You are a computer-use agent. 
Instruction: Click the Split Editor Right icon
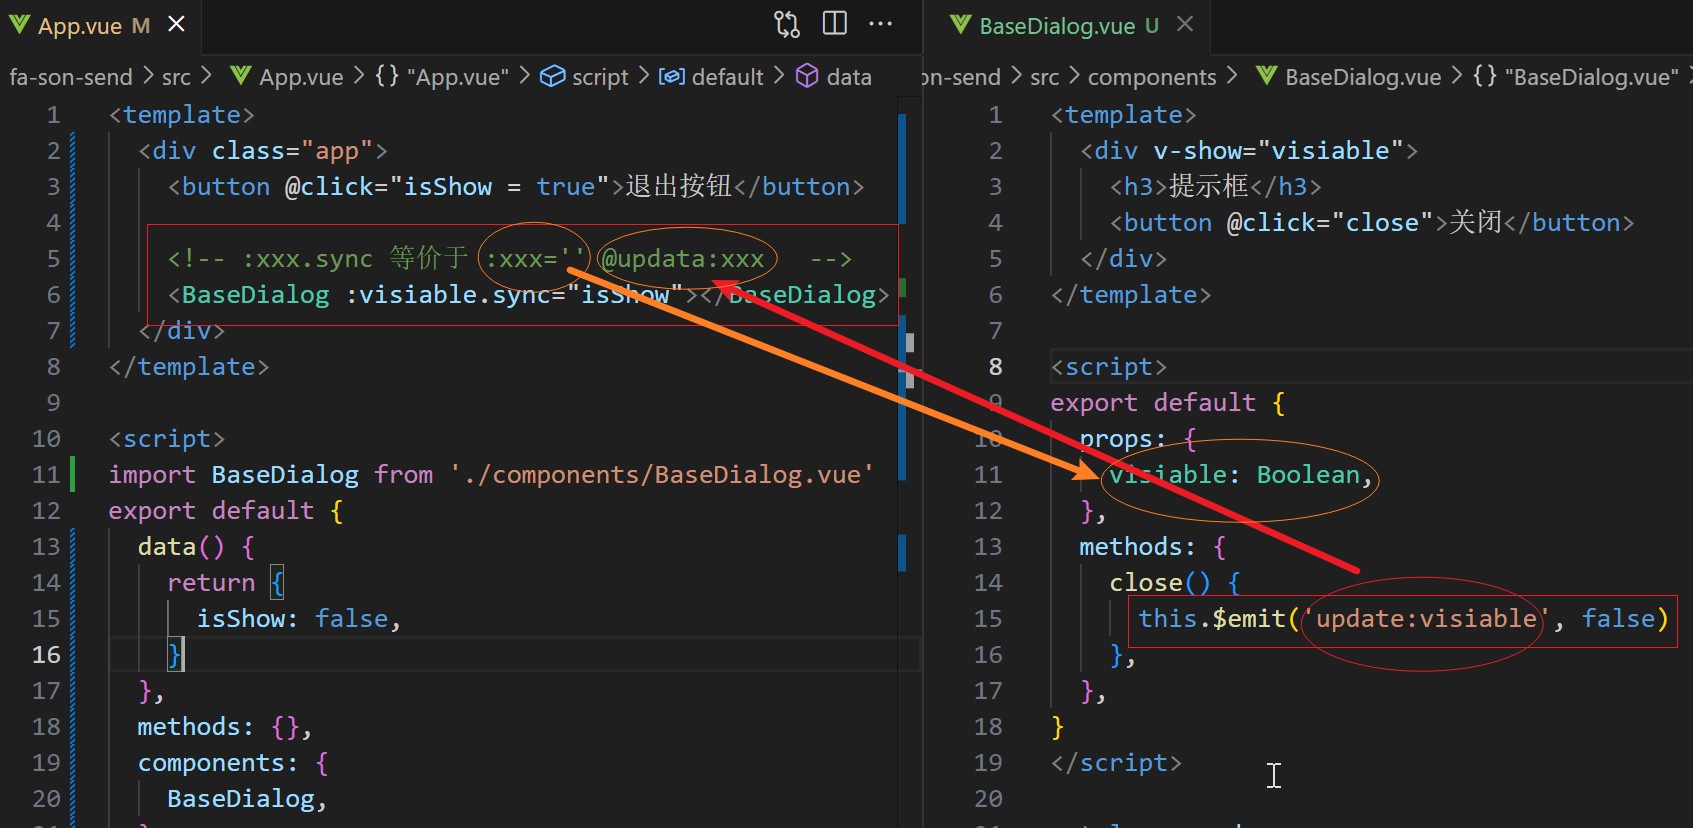click(x=834, y=24)
